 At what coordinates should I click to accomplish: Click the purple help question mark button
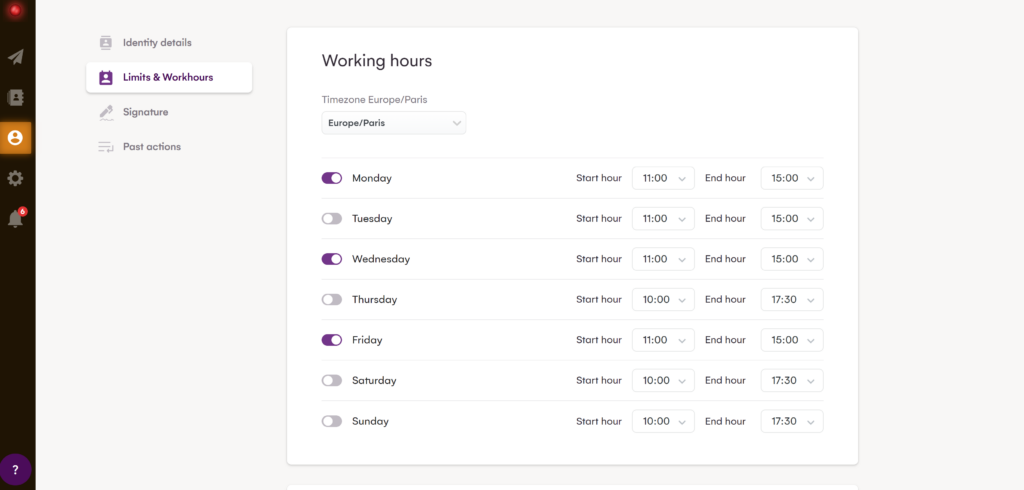(x=15, y=469)
